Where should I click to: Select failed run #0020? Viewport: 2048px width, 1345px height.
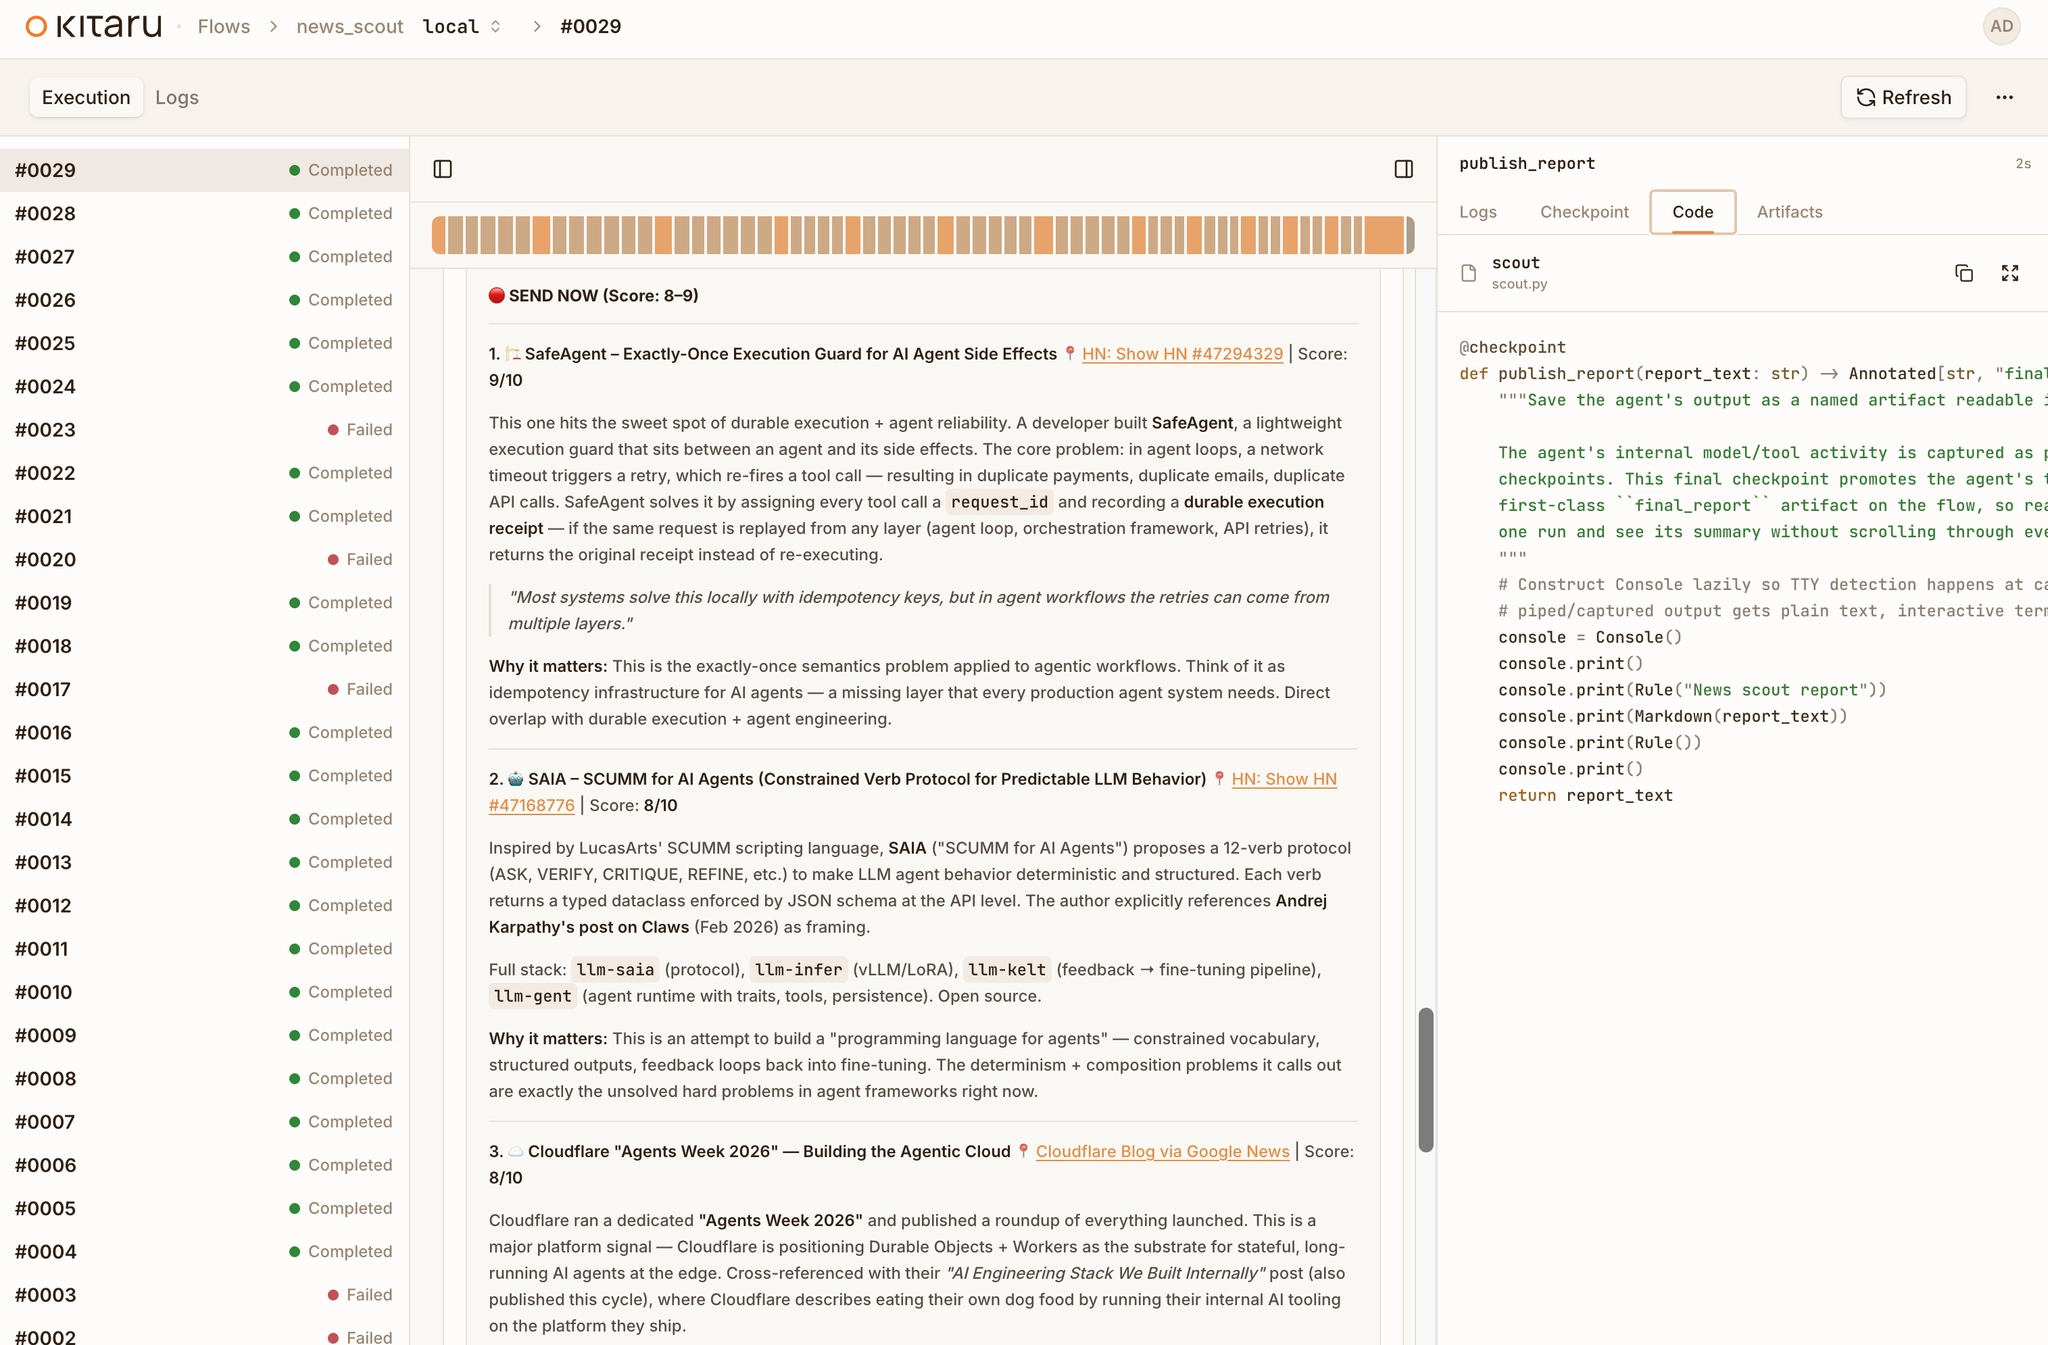coord(204,559)
